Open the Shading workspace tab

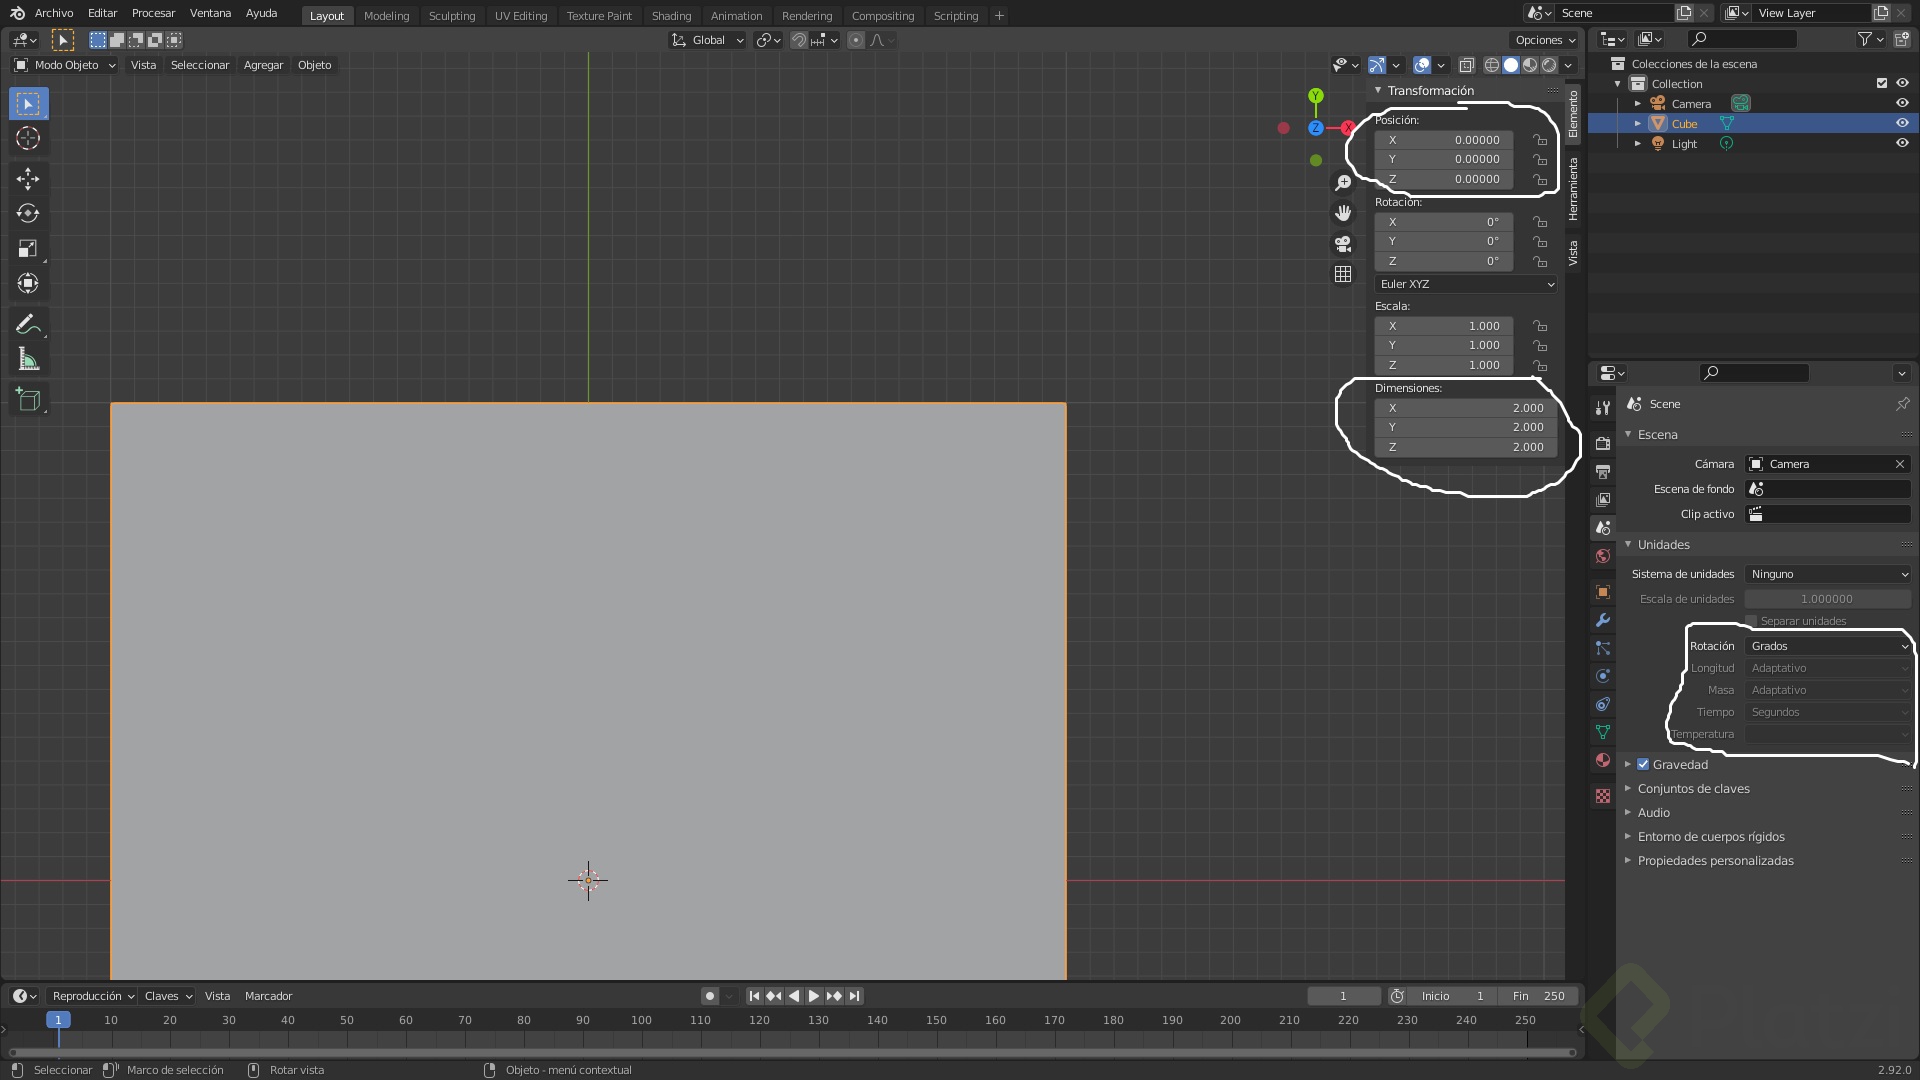tap(671, 16)
